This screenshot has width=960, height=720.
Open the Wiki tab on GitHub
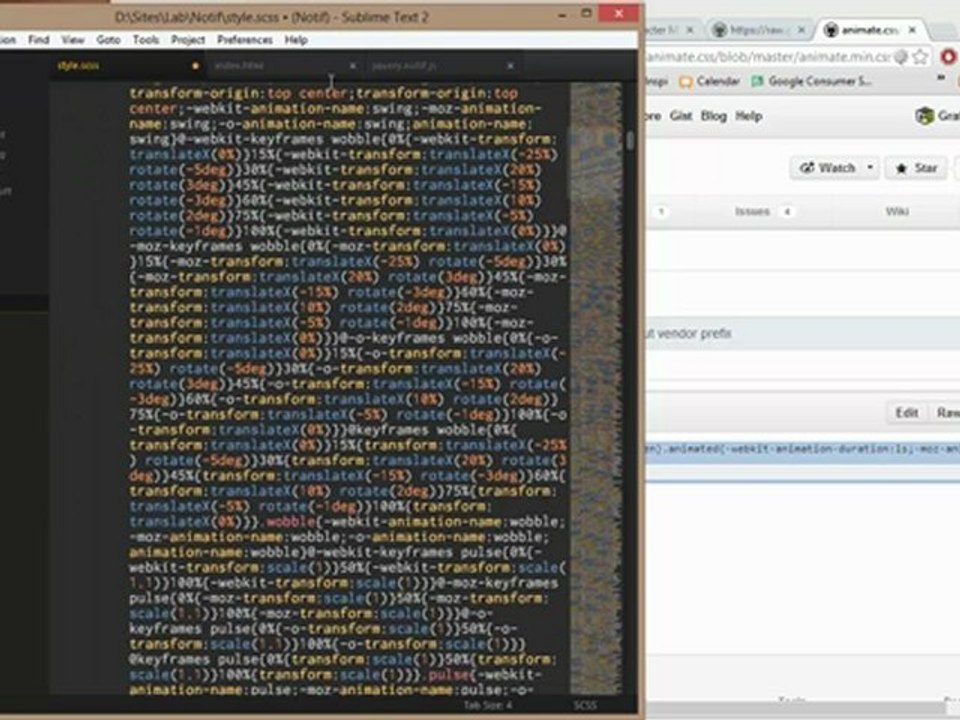(897, 211)
